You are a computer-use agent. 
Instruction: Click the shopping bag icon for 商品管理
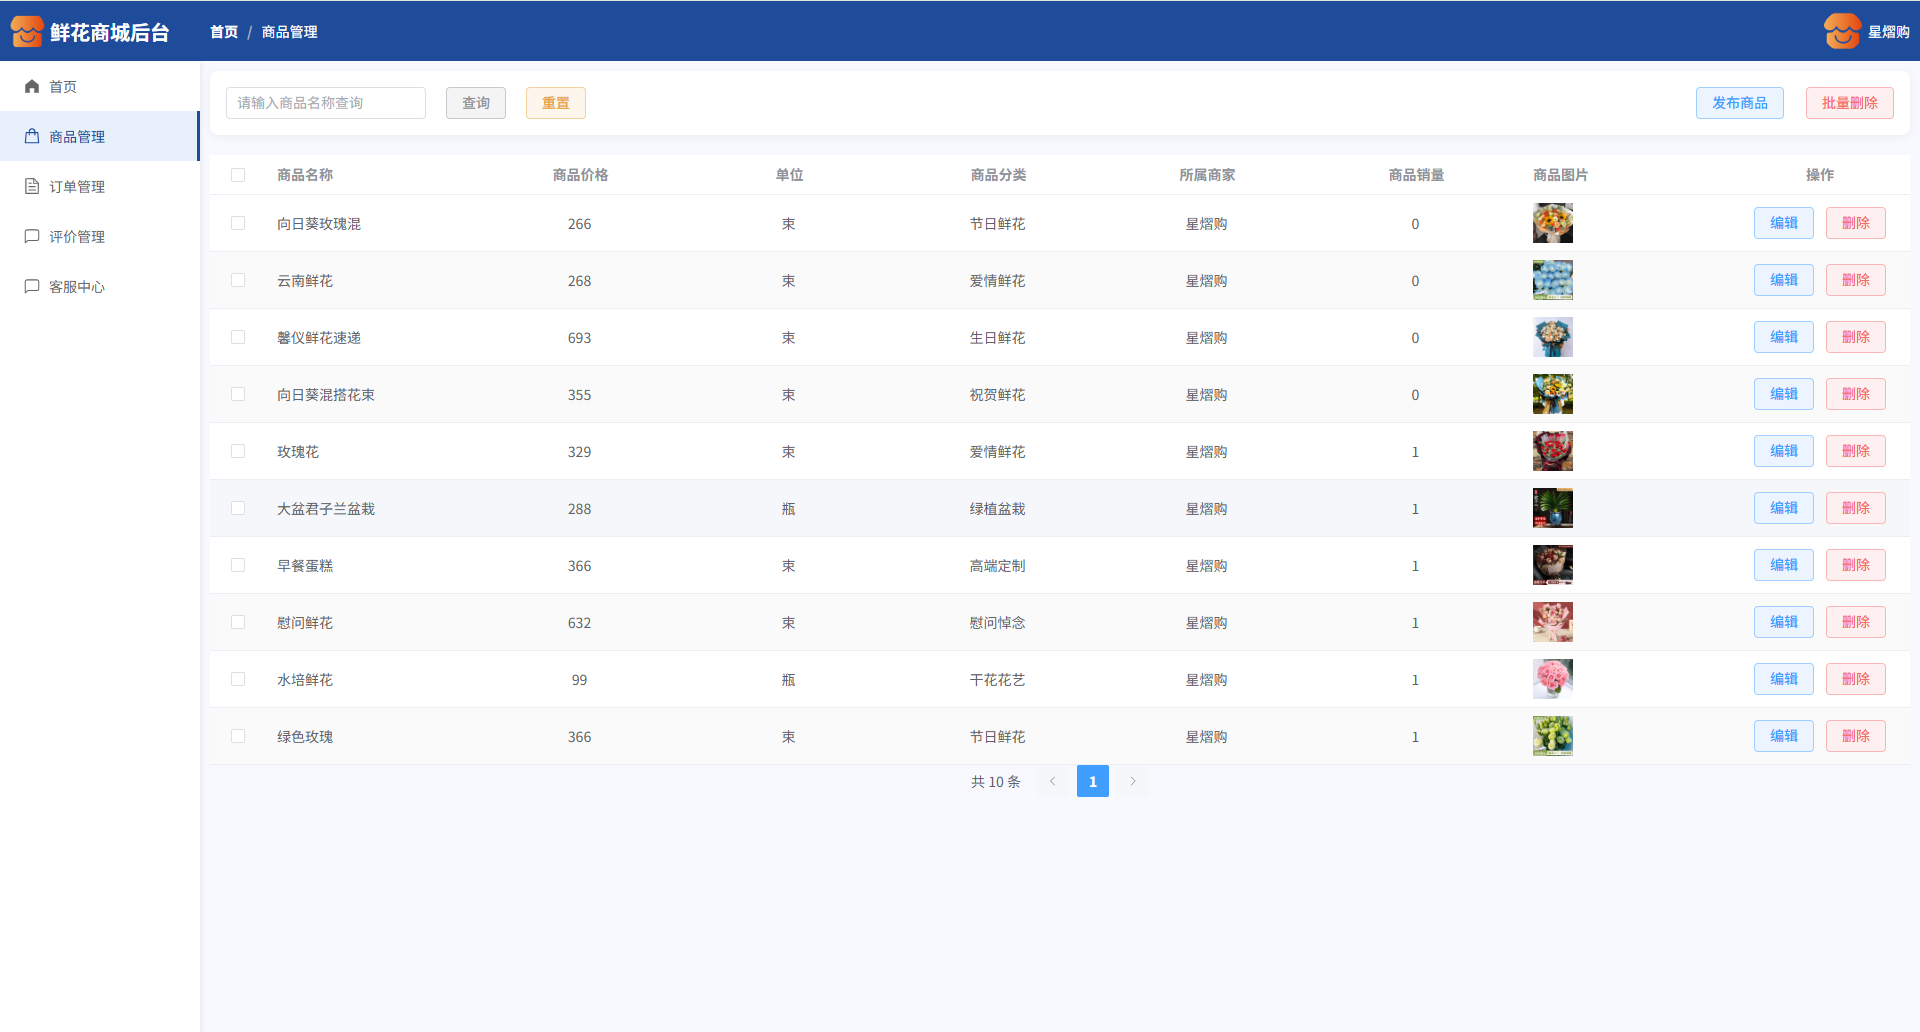click(x=32, y=137)
